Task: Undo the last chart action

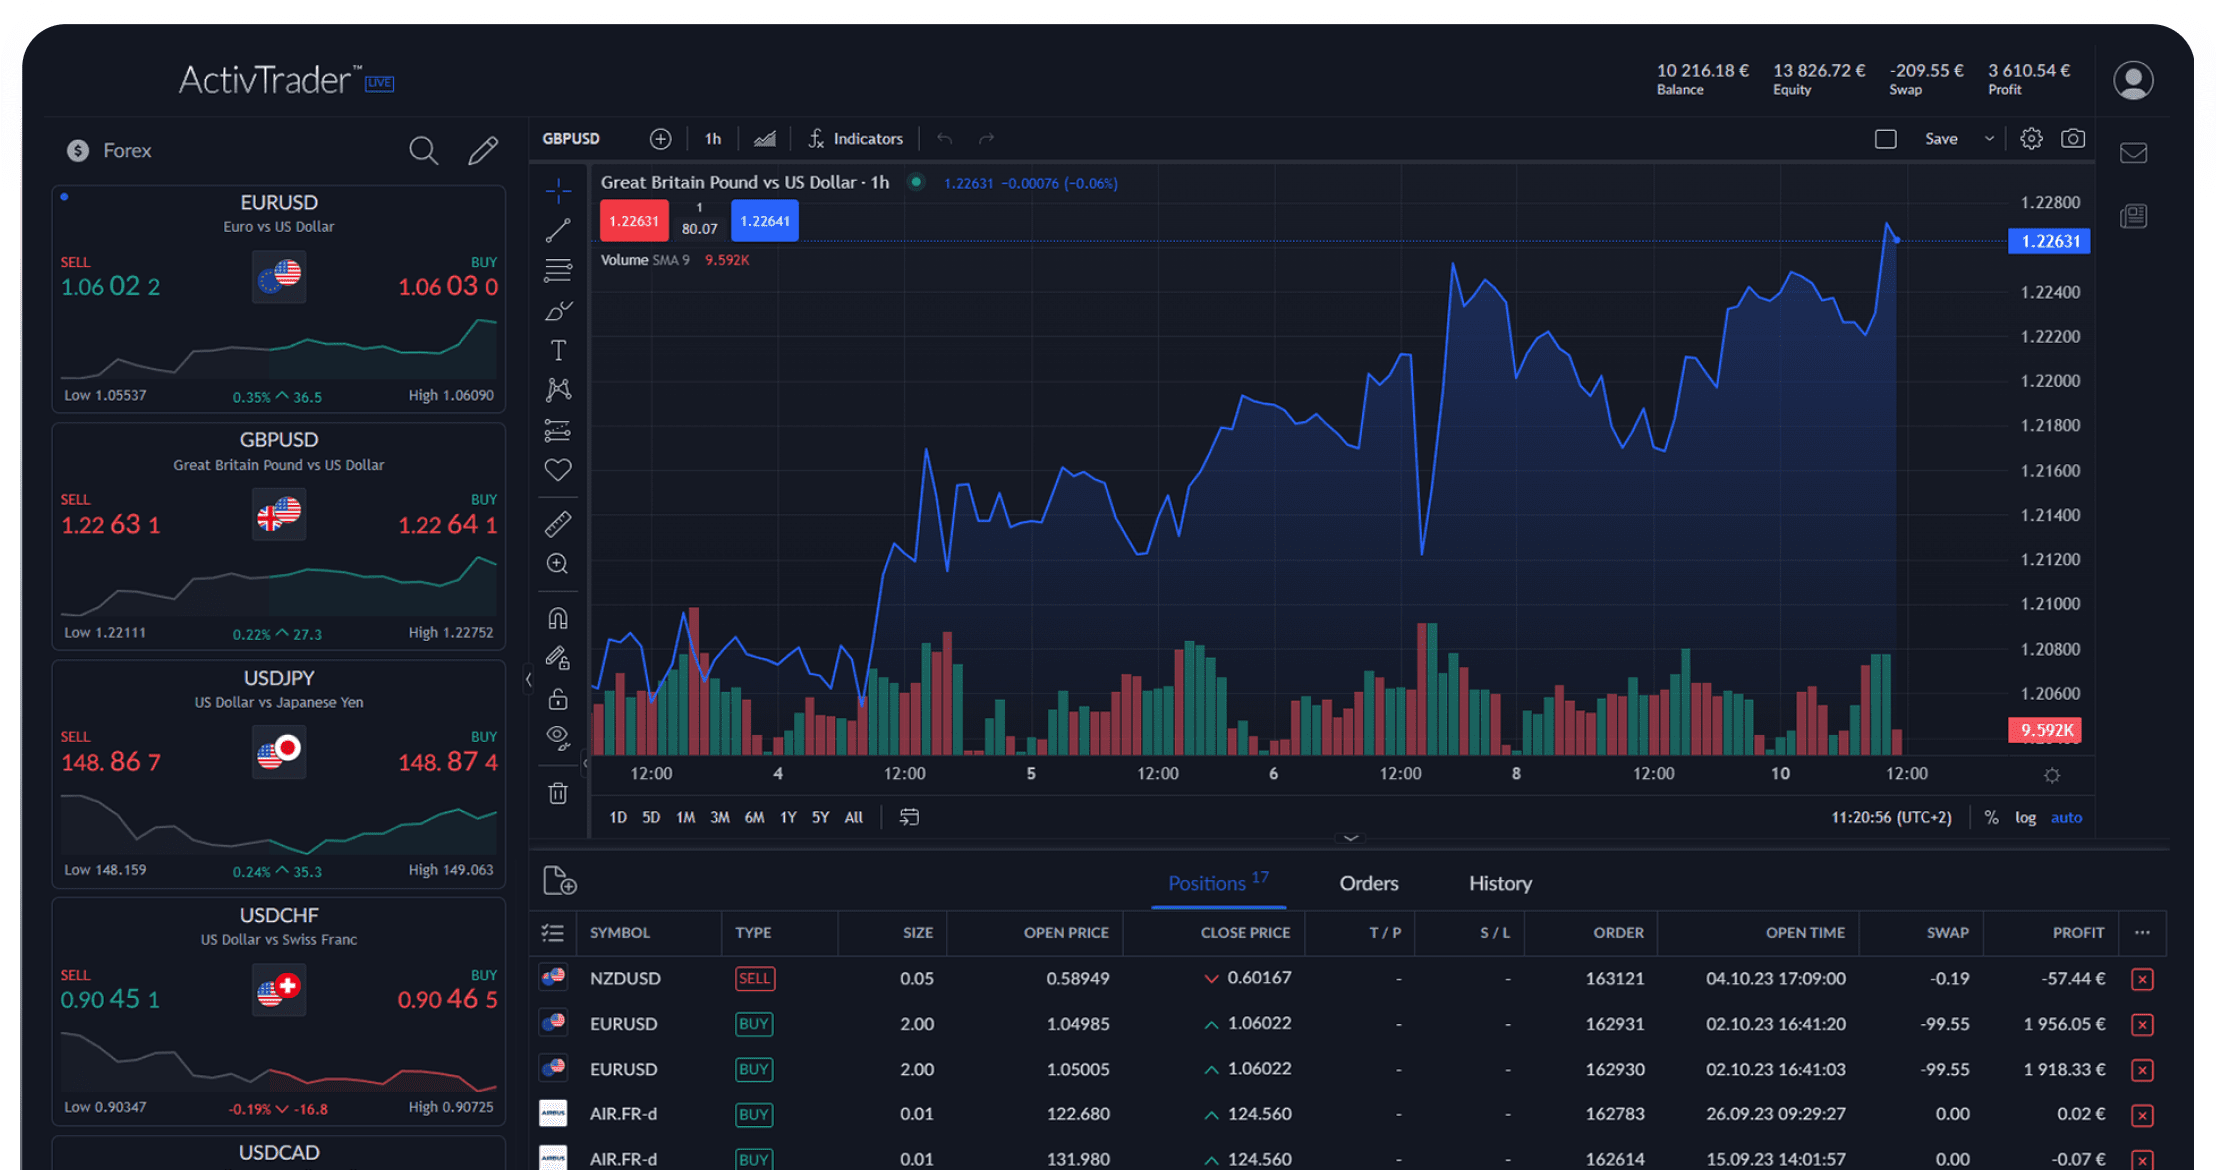Action: coord(944,139)
